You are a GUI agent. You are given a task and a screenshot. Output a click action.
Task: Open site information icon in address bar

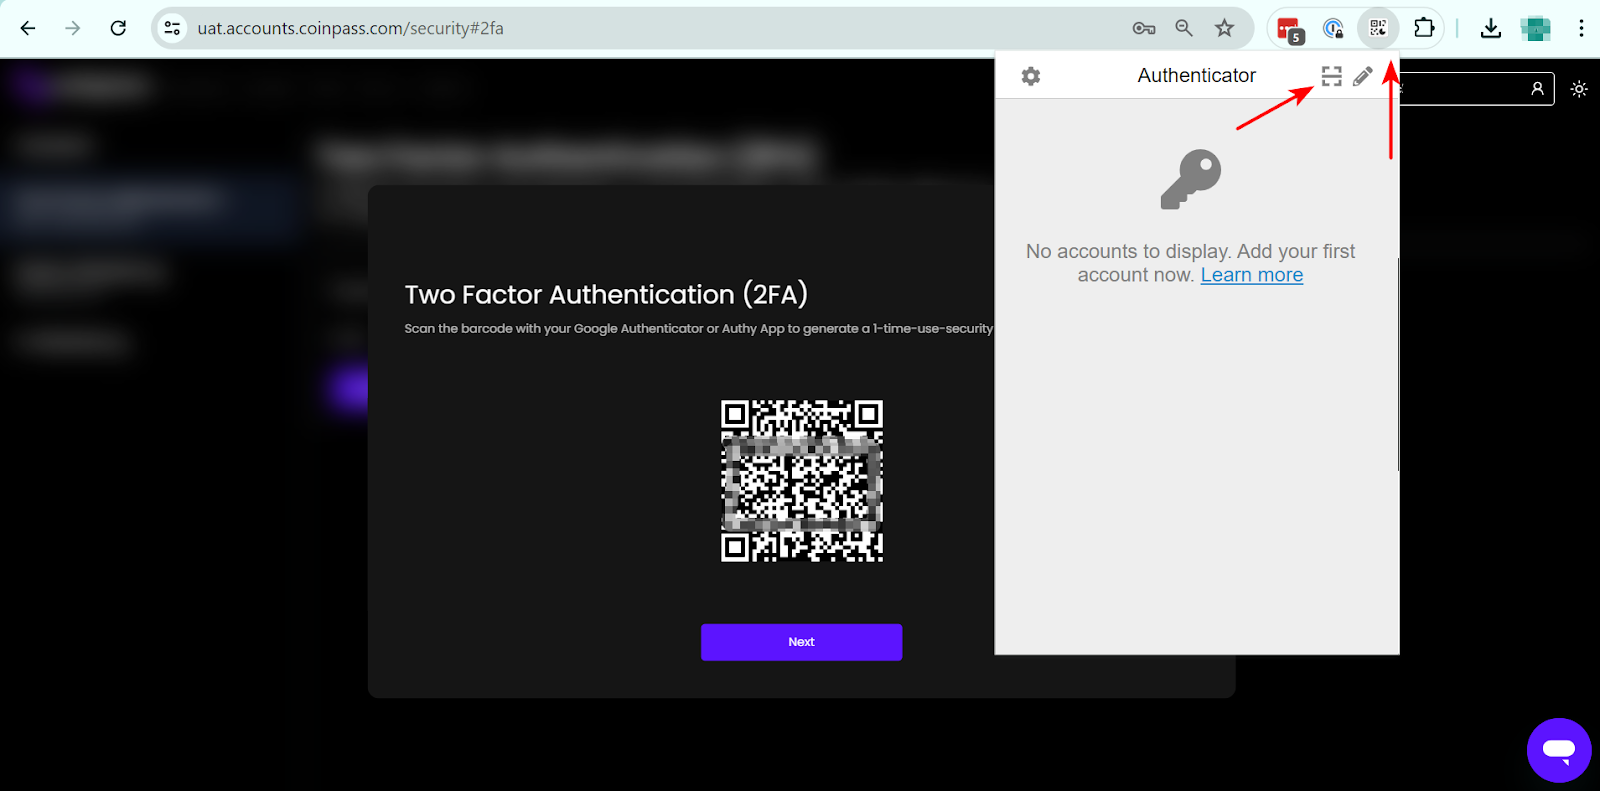click(173, 28)
